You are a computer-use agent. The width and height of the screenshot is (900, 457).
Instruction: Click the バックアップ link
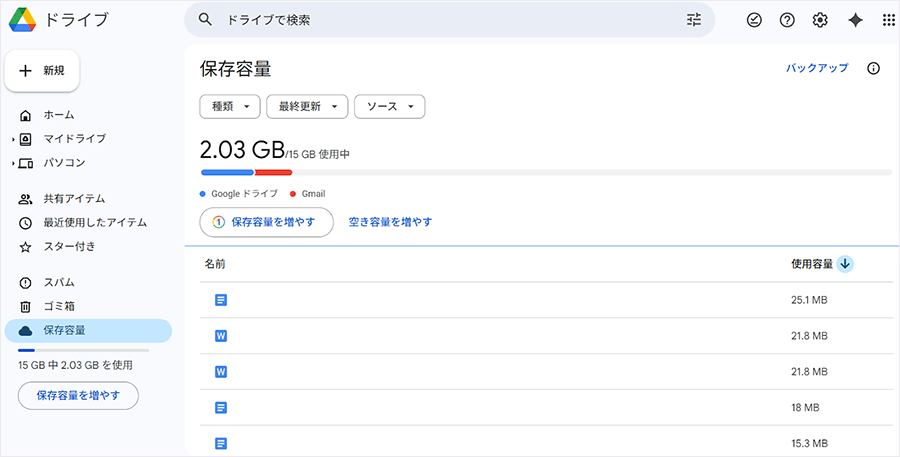(816, 68)
